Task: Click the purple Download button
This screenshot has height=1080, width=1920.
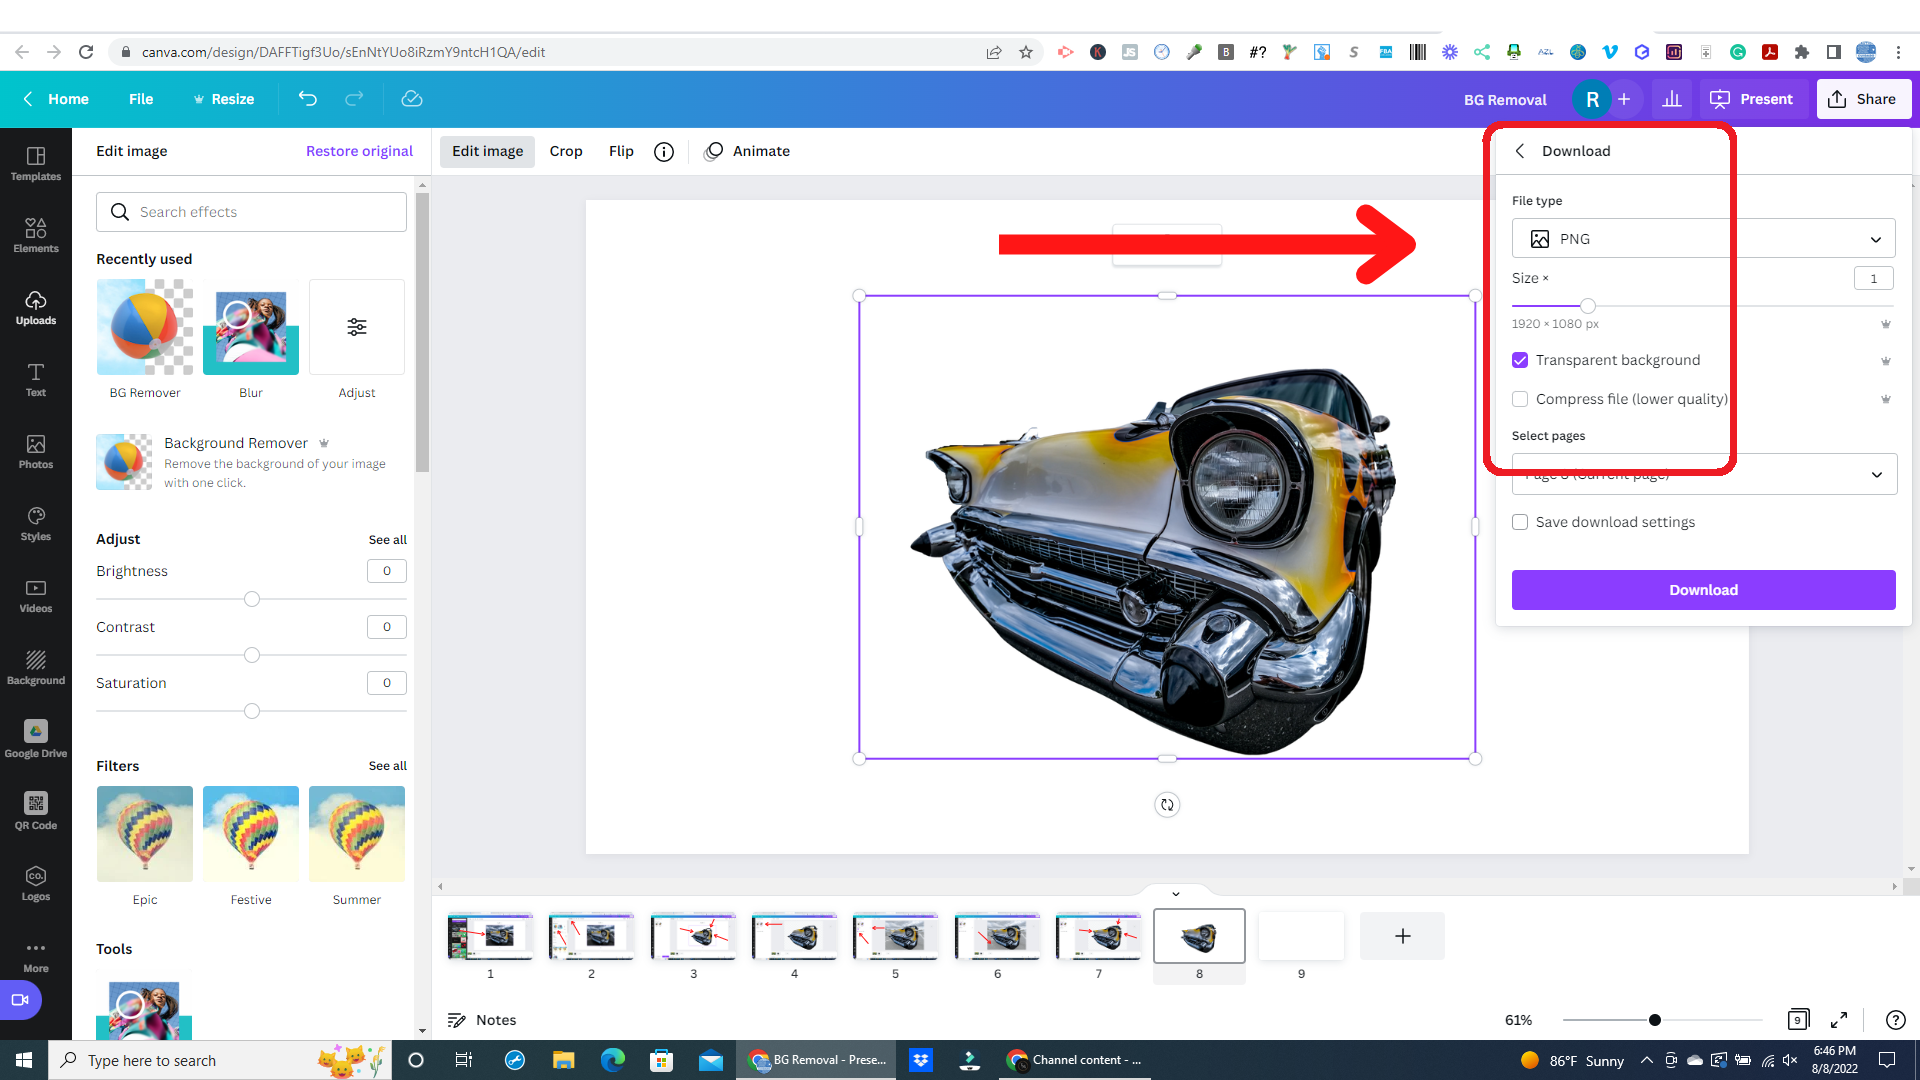Action: 1702,589
